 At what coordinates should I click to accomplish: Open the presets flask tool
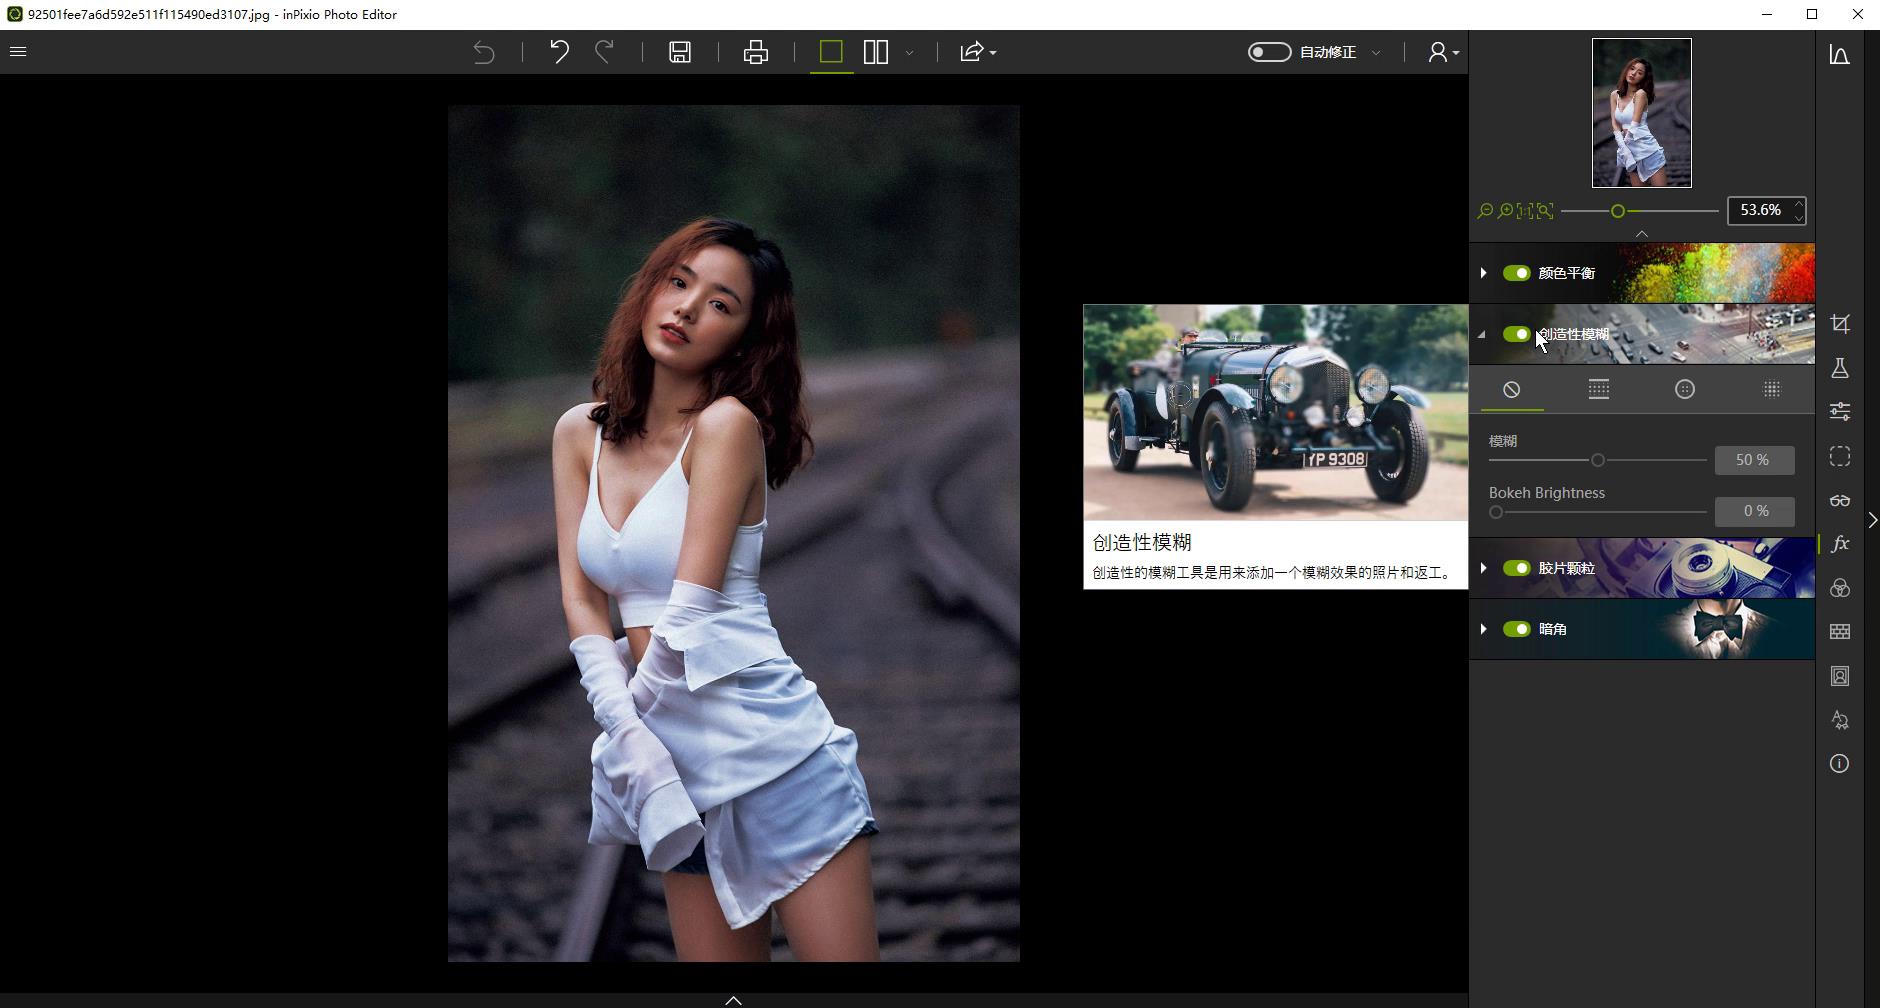pos(1840,368)
